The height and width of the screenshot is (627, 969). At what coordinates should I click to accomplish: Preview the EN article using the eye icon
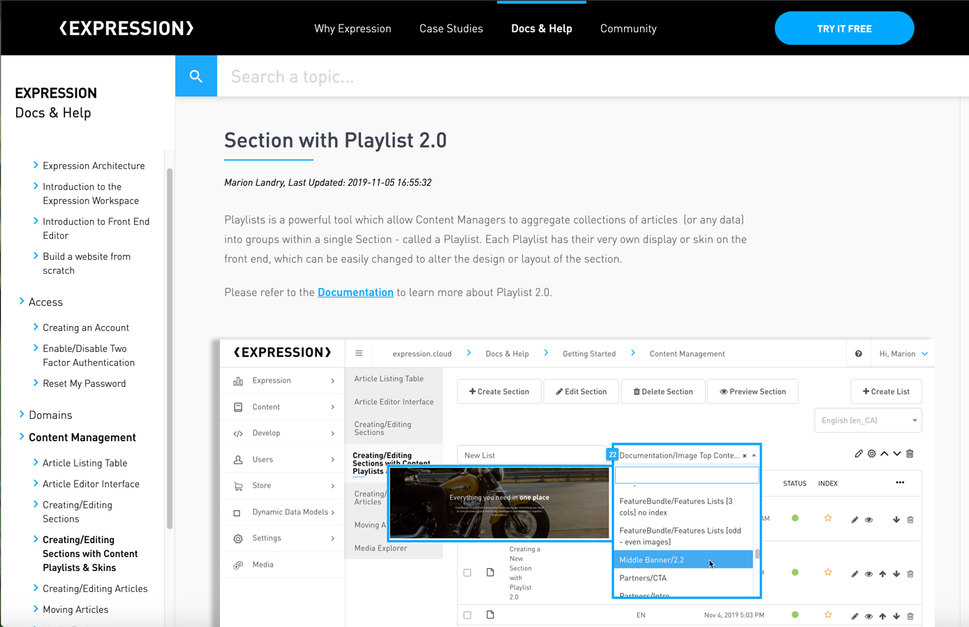[868, 614]
